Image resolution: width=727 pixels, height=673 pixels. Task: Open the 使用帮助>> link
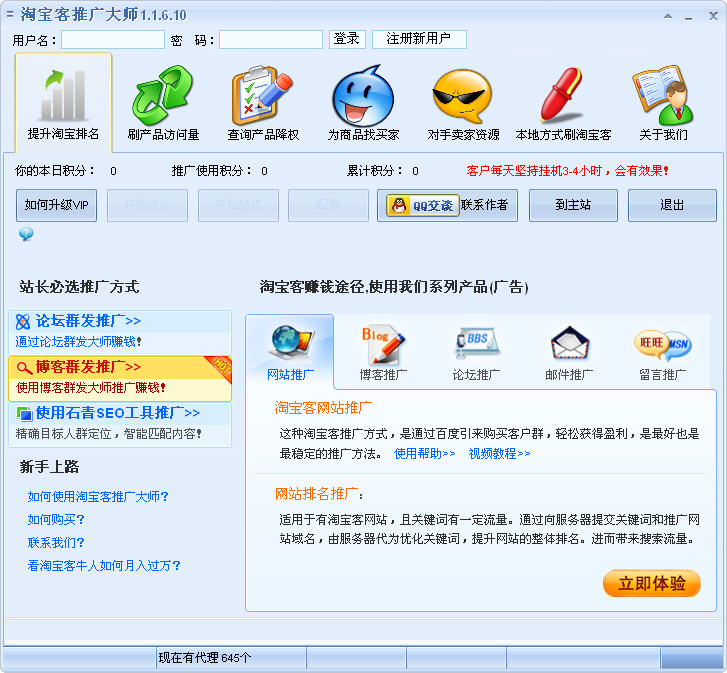424,453
